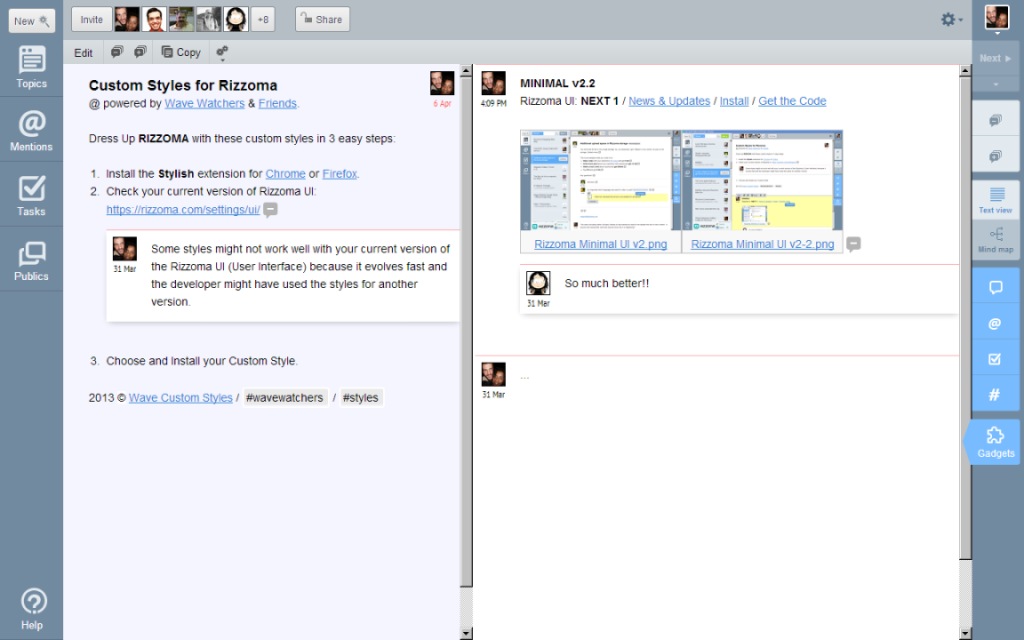The height and width of the screenshot is (640, 1024).
Task: Click the 'So much better!!' reply text
Action: click(x=607, y=283)
